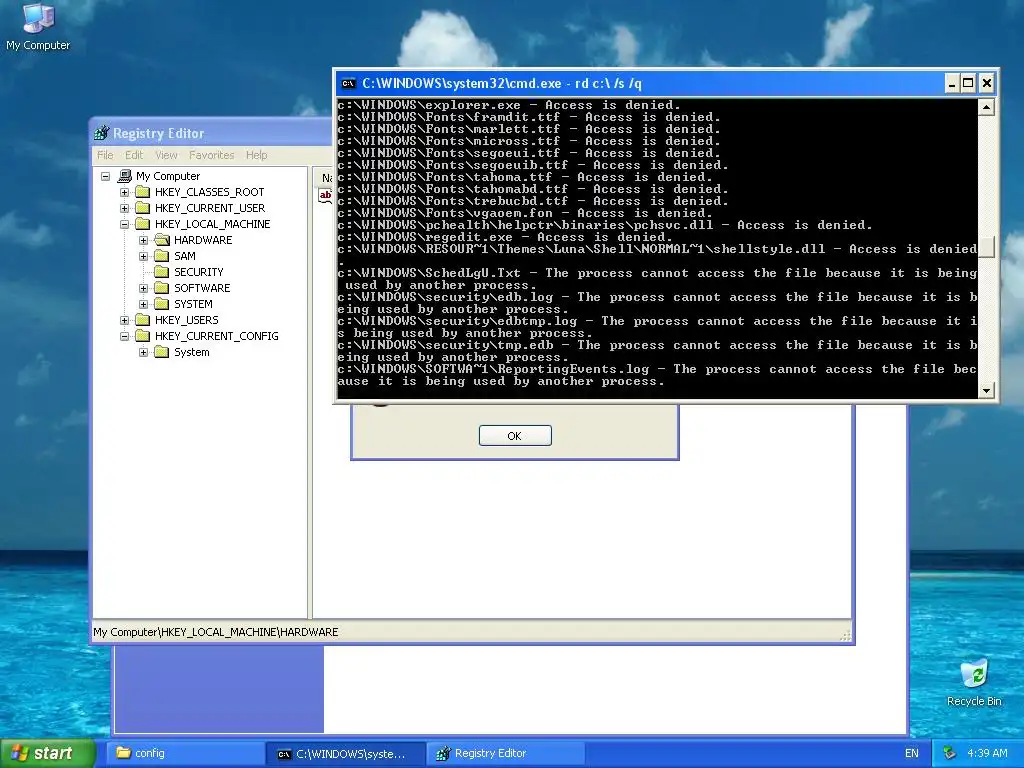Open the My Computer desktop icon
The height and width of the screenshot is (768, 1024).
click(x=38, y=26)
